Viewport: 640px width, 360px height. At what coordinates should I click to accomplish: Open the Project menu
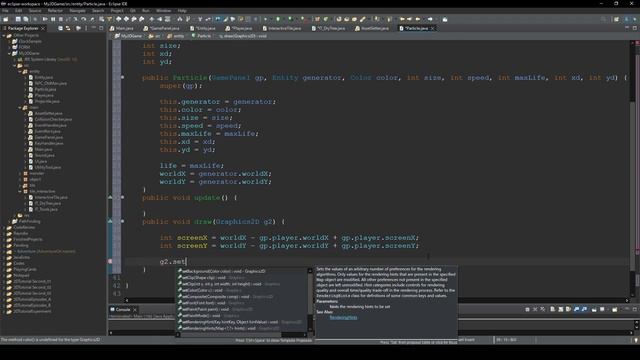pos(117,11)
